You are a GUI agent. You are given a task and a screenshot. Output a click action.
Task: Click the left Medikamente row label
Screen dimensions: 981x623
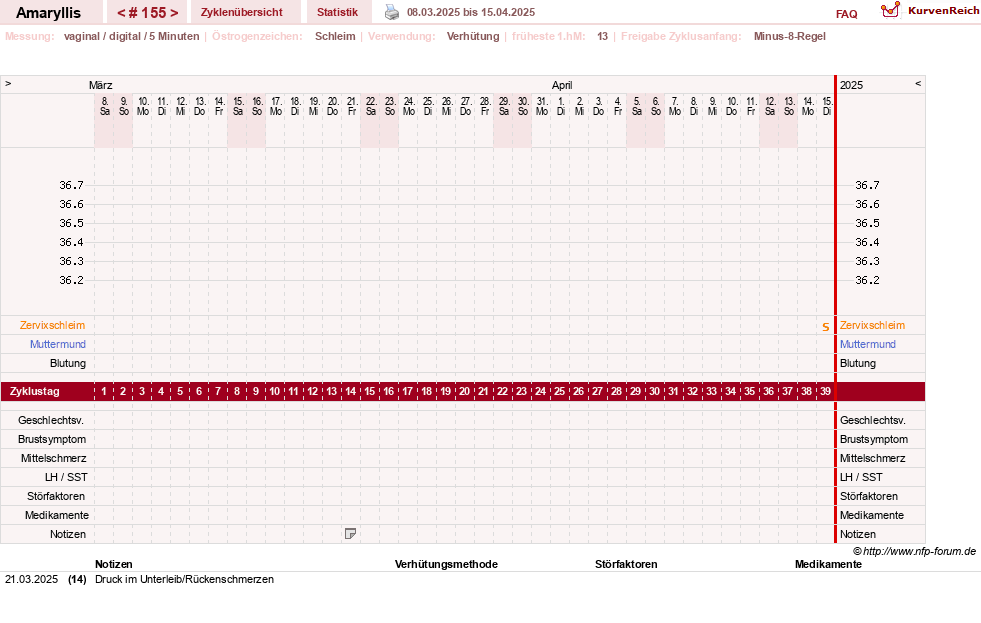tap(57, 515)
